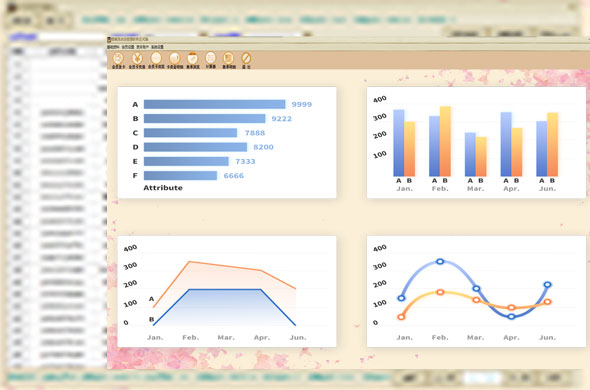Open the card balance details toolbar icon
The image size is (590, 390).
pos(174,59)
